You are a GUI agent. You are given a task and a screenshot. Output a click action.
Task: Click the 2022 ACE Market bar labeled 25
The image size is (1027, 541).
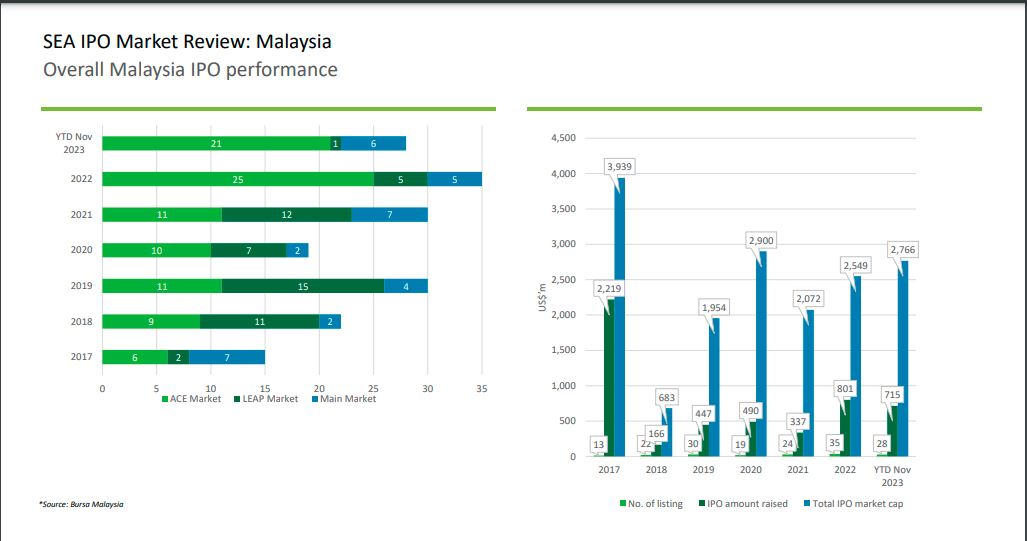(x=237, y=179)
